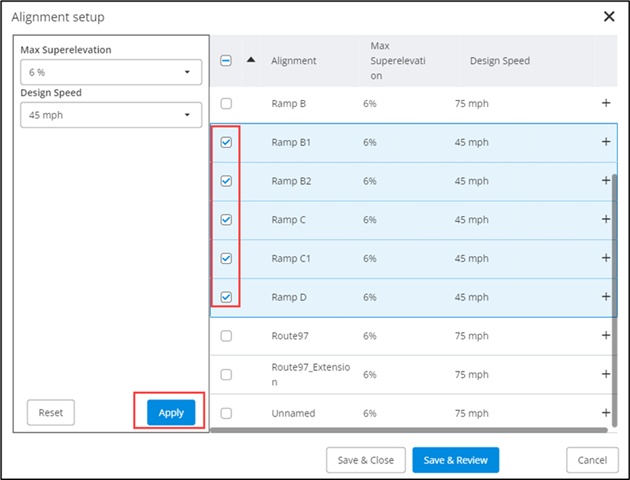Enable the Ramp B checkbox

pos(226,103)
